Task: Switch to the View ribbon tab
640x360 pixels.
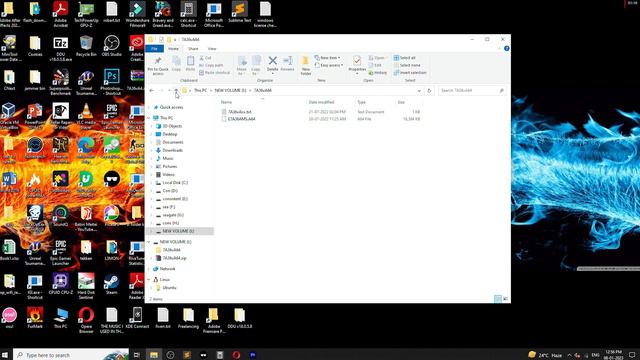Action: coord(212,49)
